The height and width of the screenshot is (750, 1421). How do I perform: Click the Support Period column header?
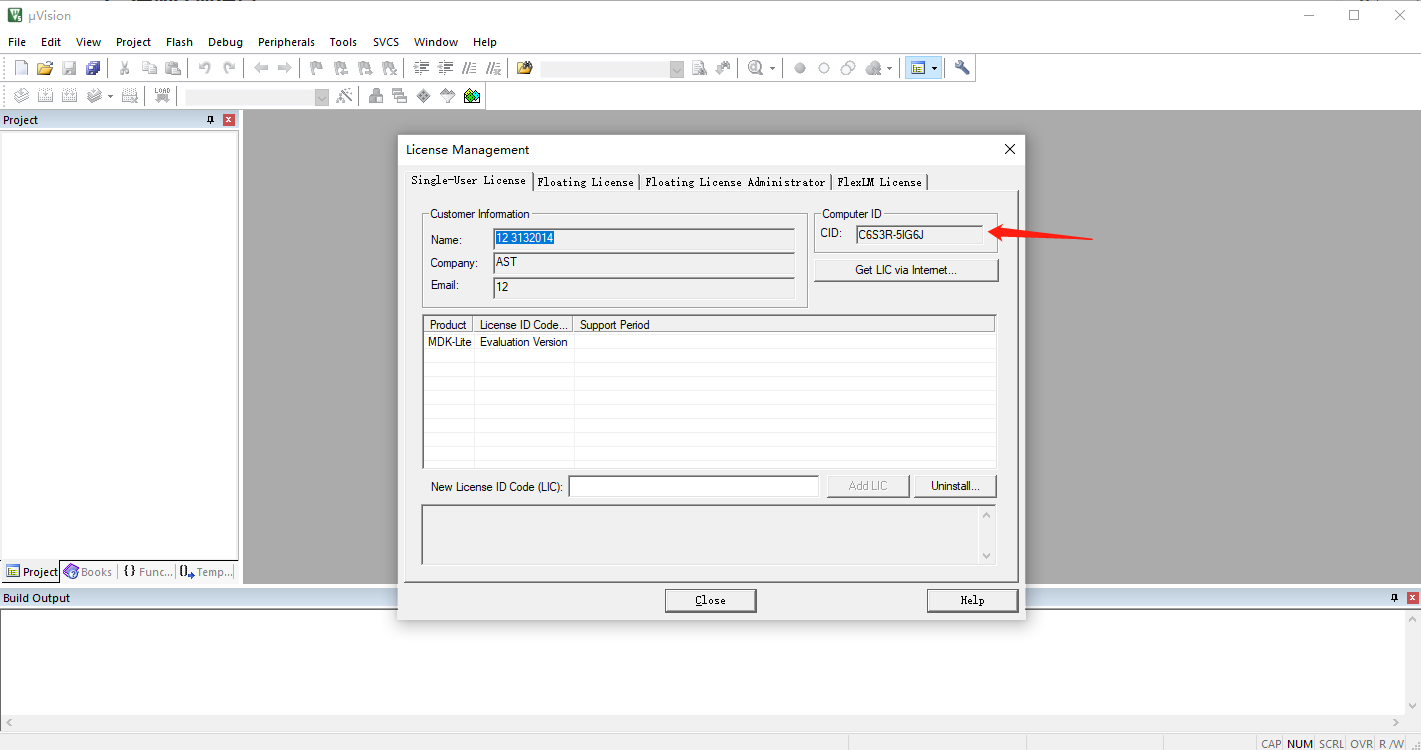click(784, 324)
